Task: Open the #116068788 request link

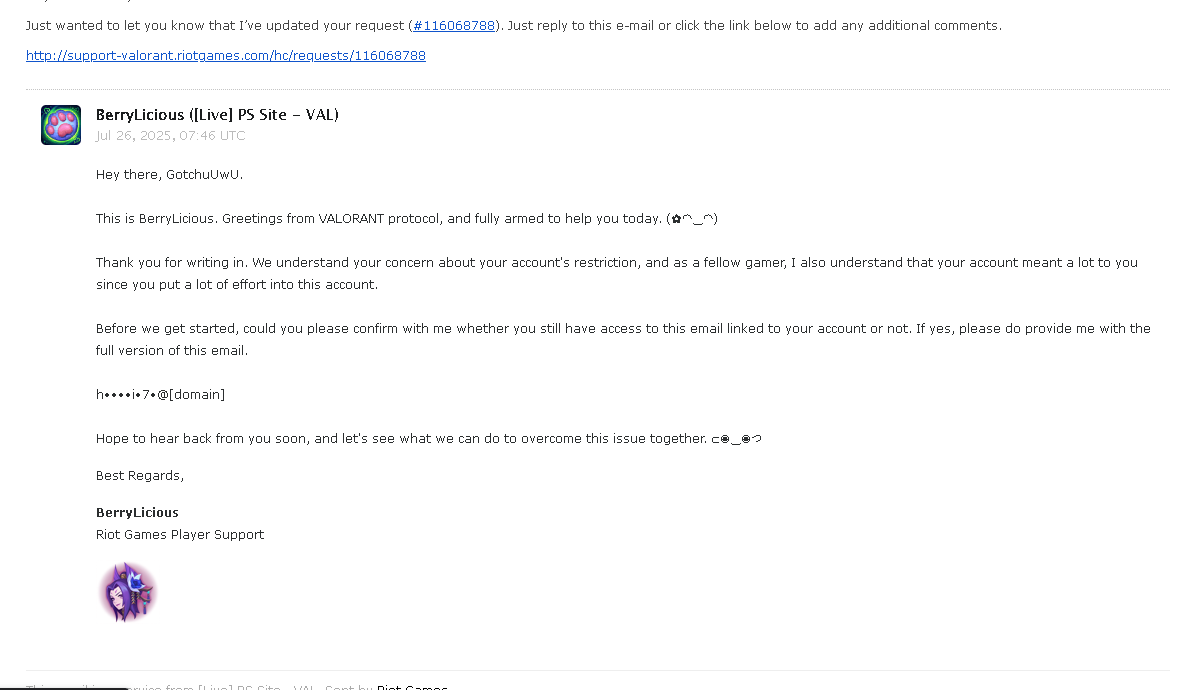Action: [x=454, y=26]
